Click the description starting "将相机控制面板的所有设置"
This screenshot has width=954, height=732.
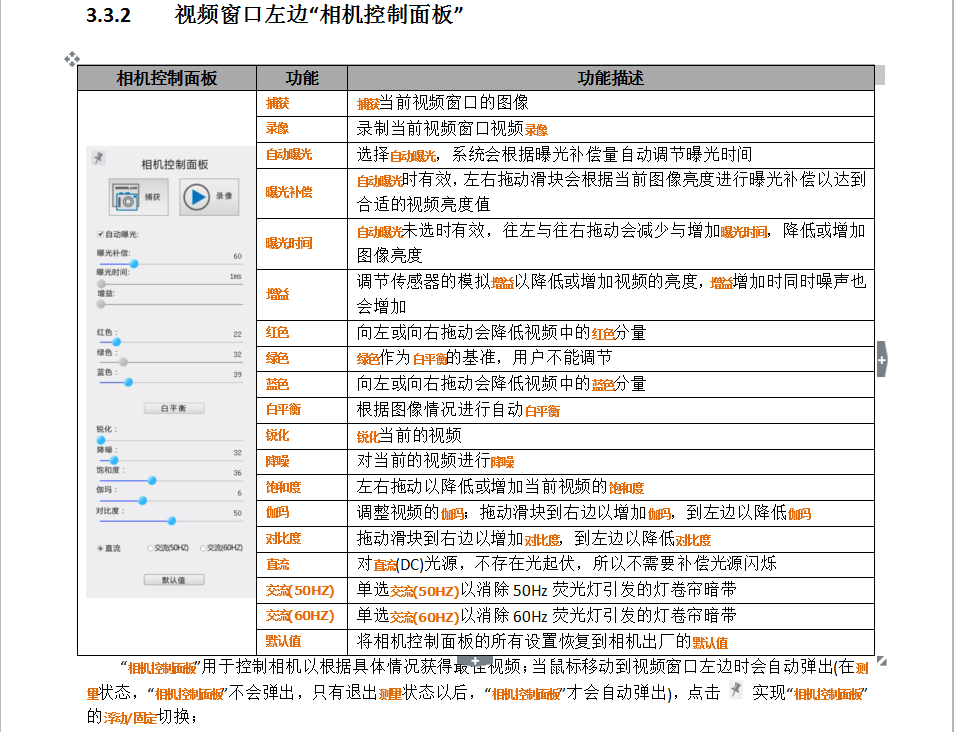coord(542,642)
